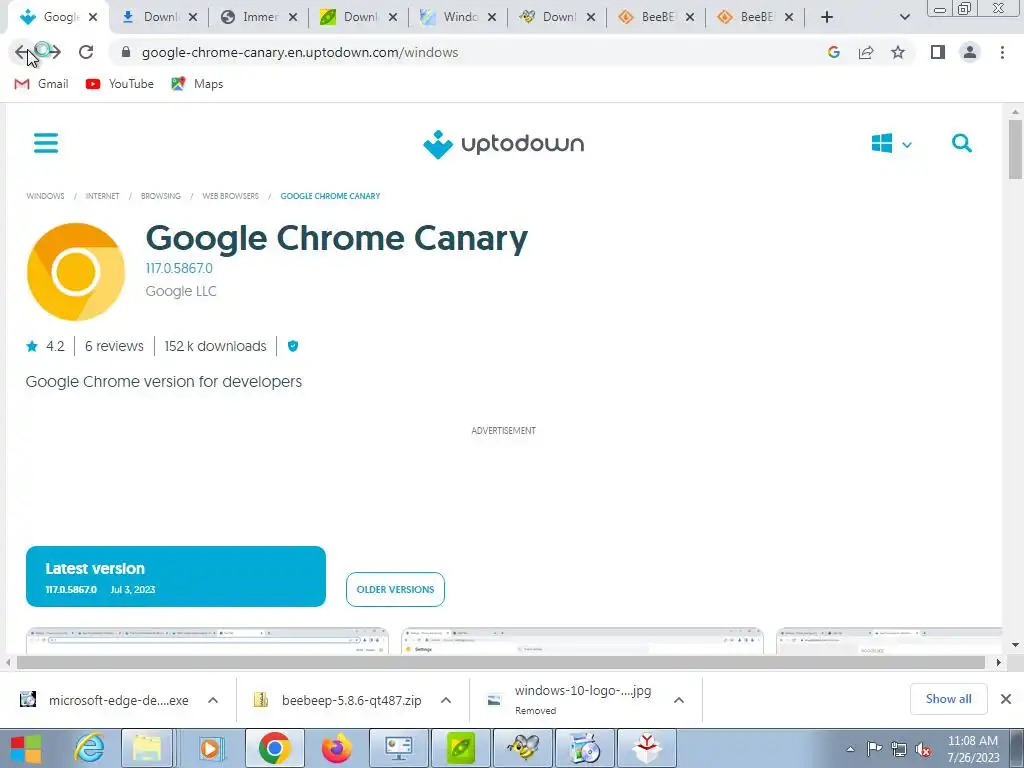Click muted volume tray icon
1024x768 pixels.
pos(923,750)
